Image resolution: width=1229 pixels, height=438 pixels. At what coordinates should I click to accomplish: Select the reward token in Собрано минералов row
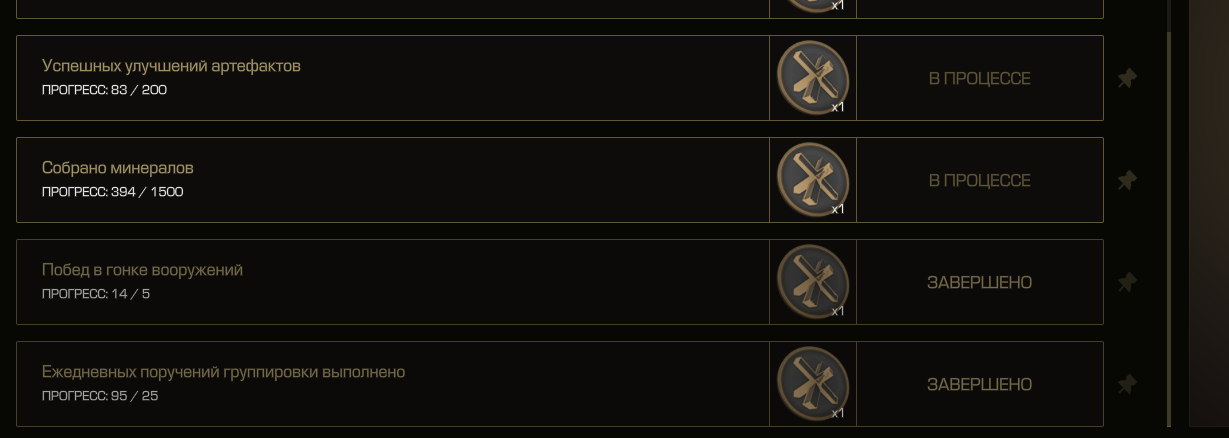813,180
